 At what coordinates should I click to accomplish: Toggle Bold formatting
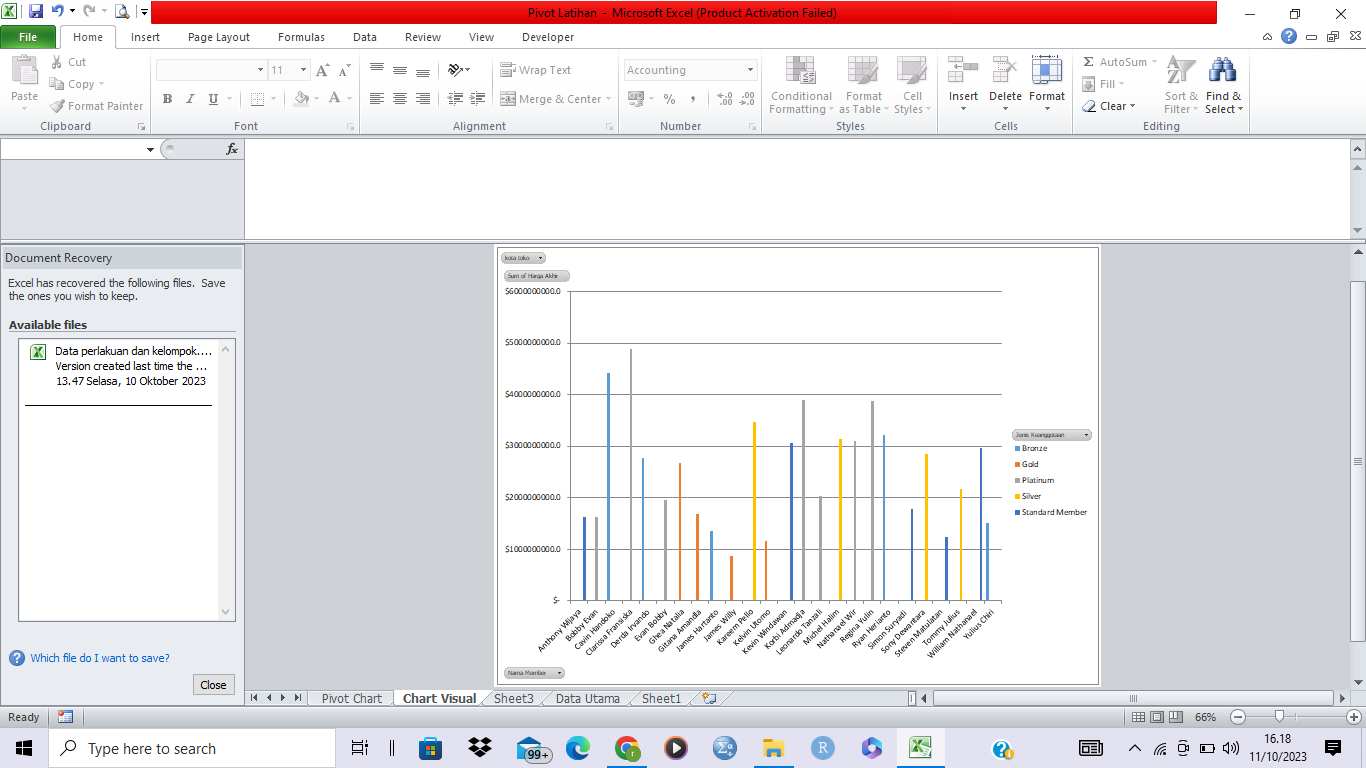pyautogui.click(x=167, y=99)
